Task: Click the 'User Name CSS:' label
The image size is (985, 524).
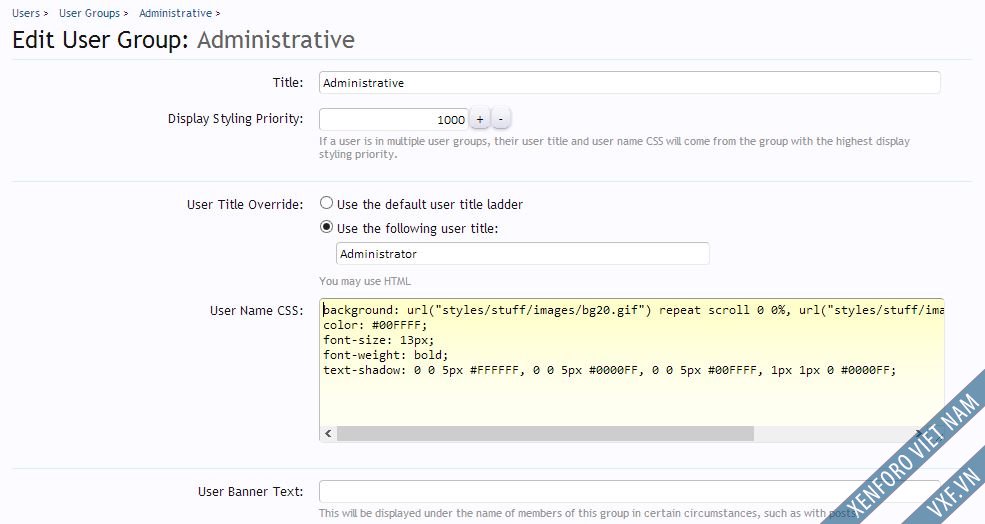Action: (x=256, y=311)
